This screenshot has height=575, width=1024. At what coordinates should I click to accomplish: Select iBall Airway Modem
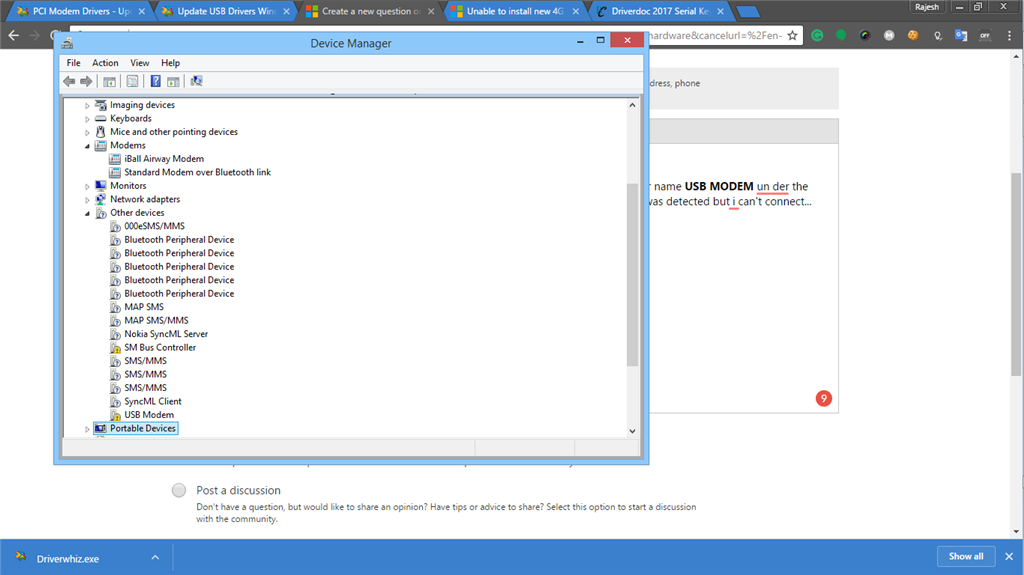click(x=164, y=159)
